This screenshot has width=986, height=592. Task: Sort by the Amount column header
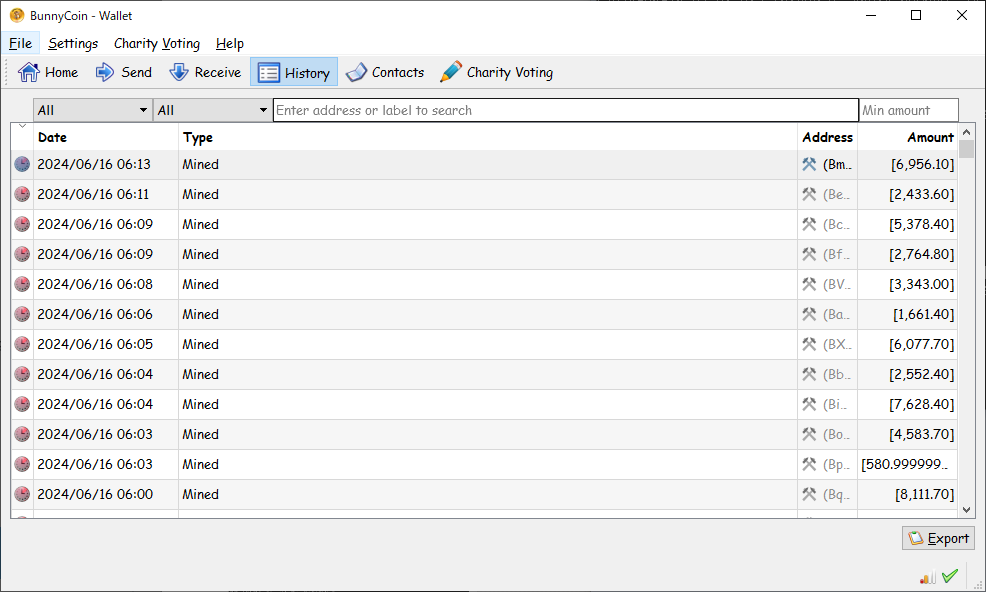click(908, 137)
